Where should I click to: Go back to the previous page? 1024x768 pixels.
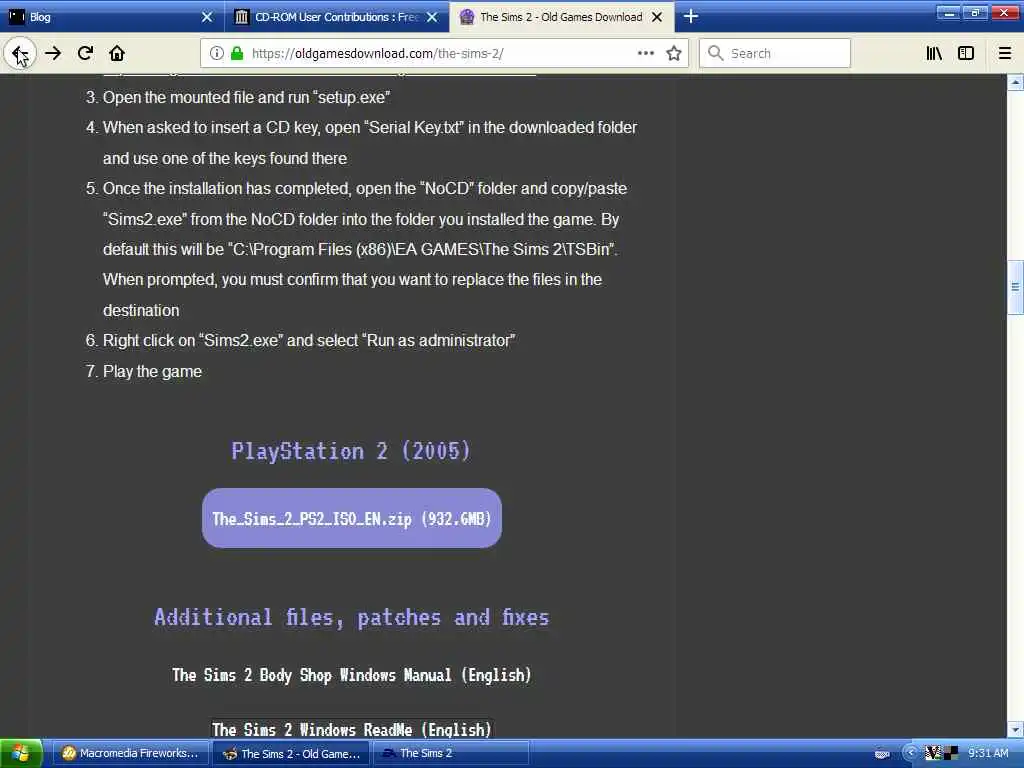[20, 54]
